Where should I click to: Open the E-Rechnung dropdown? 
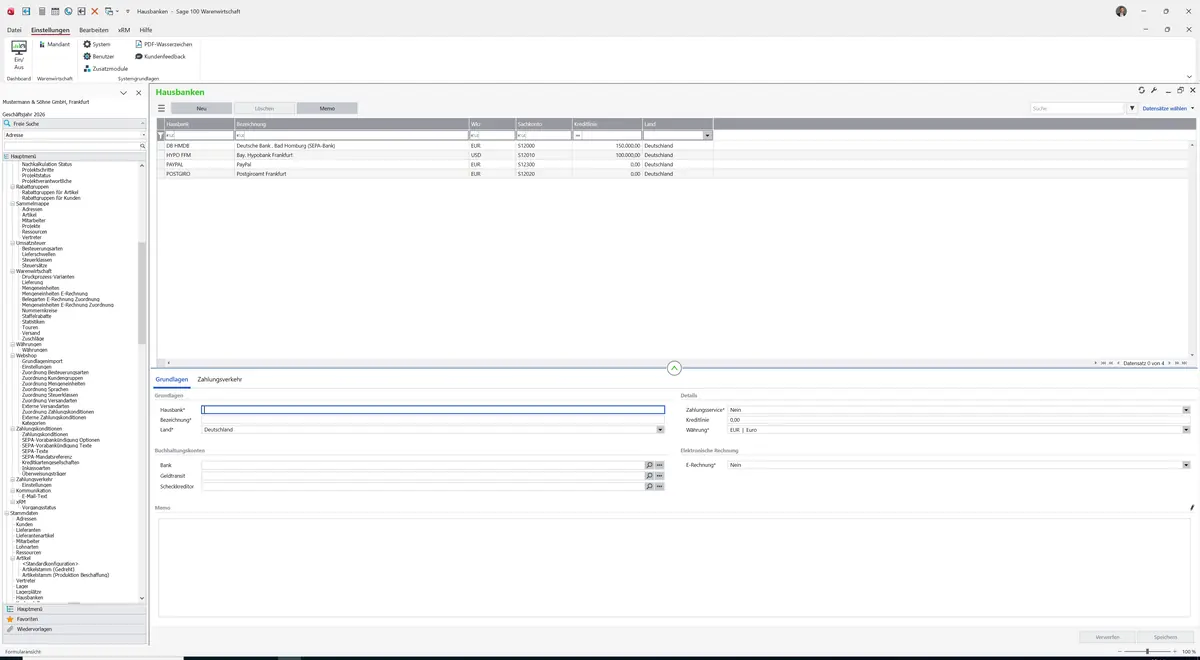point(1186,465)
